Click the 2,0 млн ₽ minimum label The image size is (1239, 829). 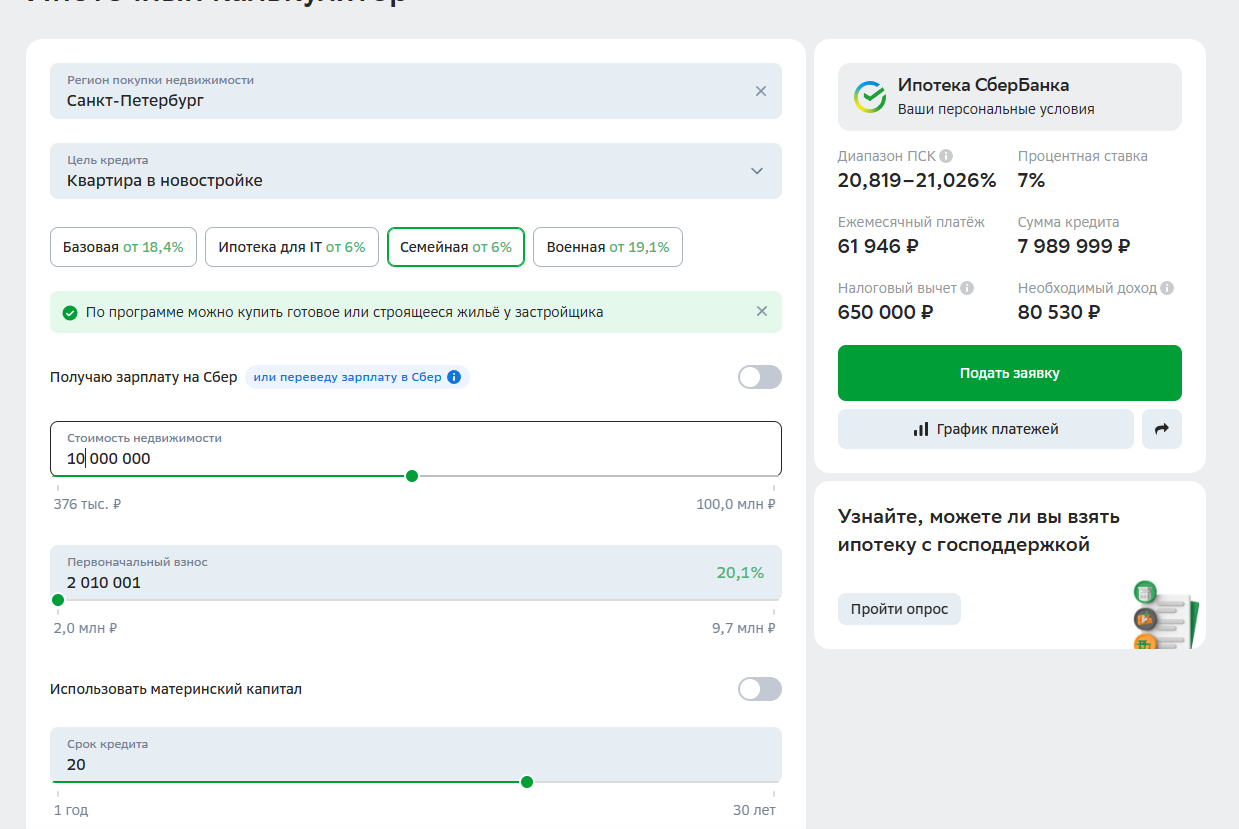point(85,628)
